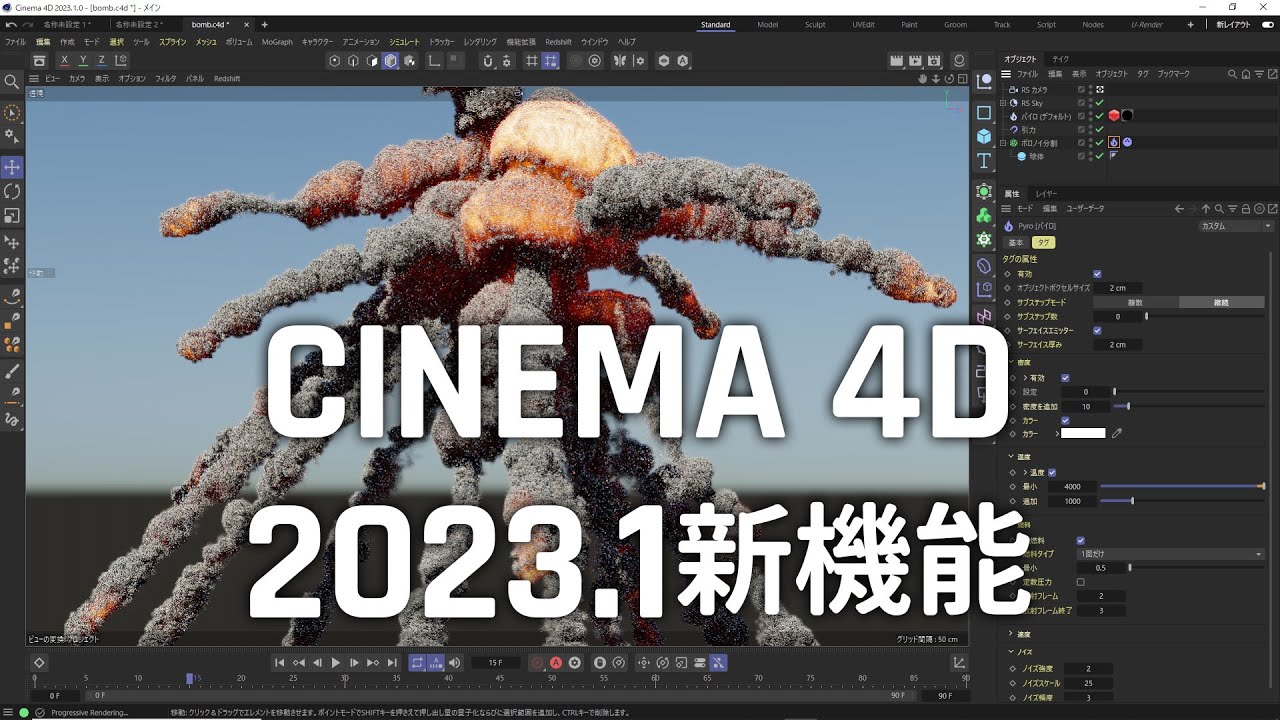Open the シミュレート menu
Viewport: 1280px width, 720px height.
pos(404,42)
